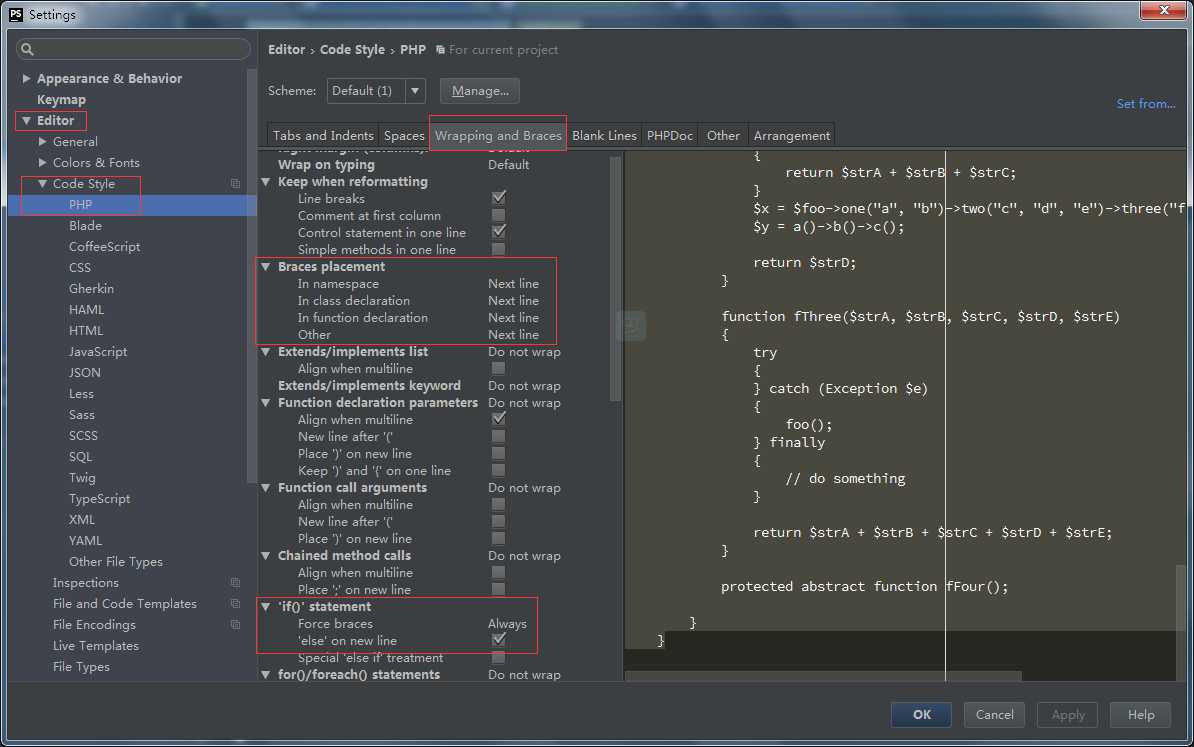
Task: Select TypeScript code style
Action: [x=99, y=499]
